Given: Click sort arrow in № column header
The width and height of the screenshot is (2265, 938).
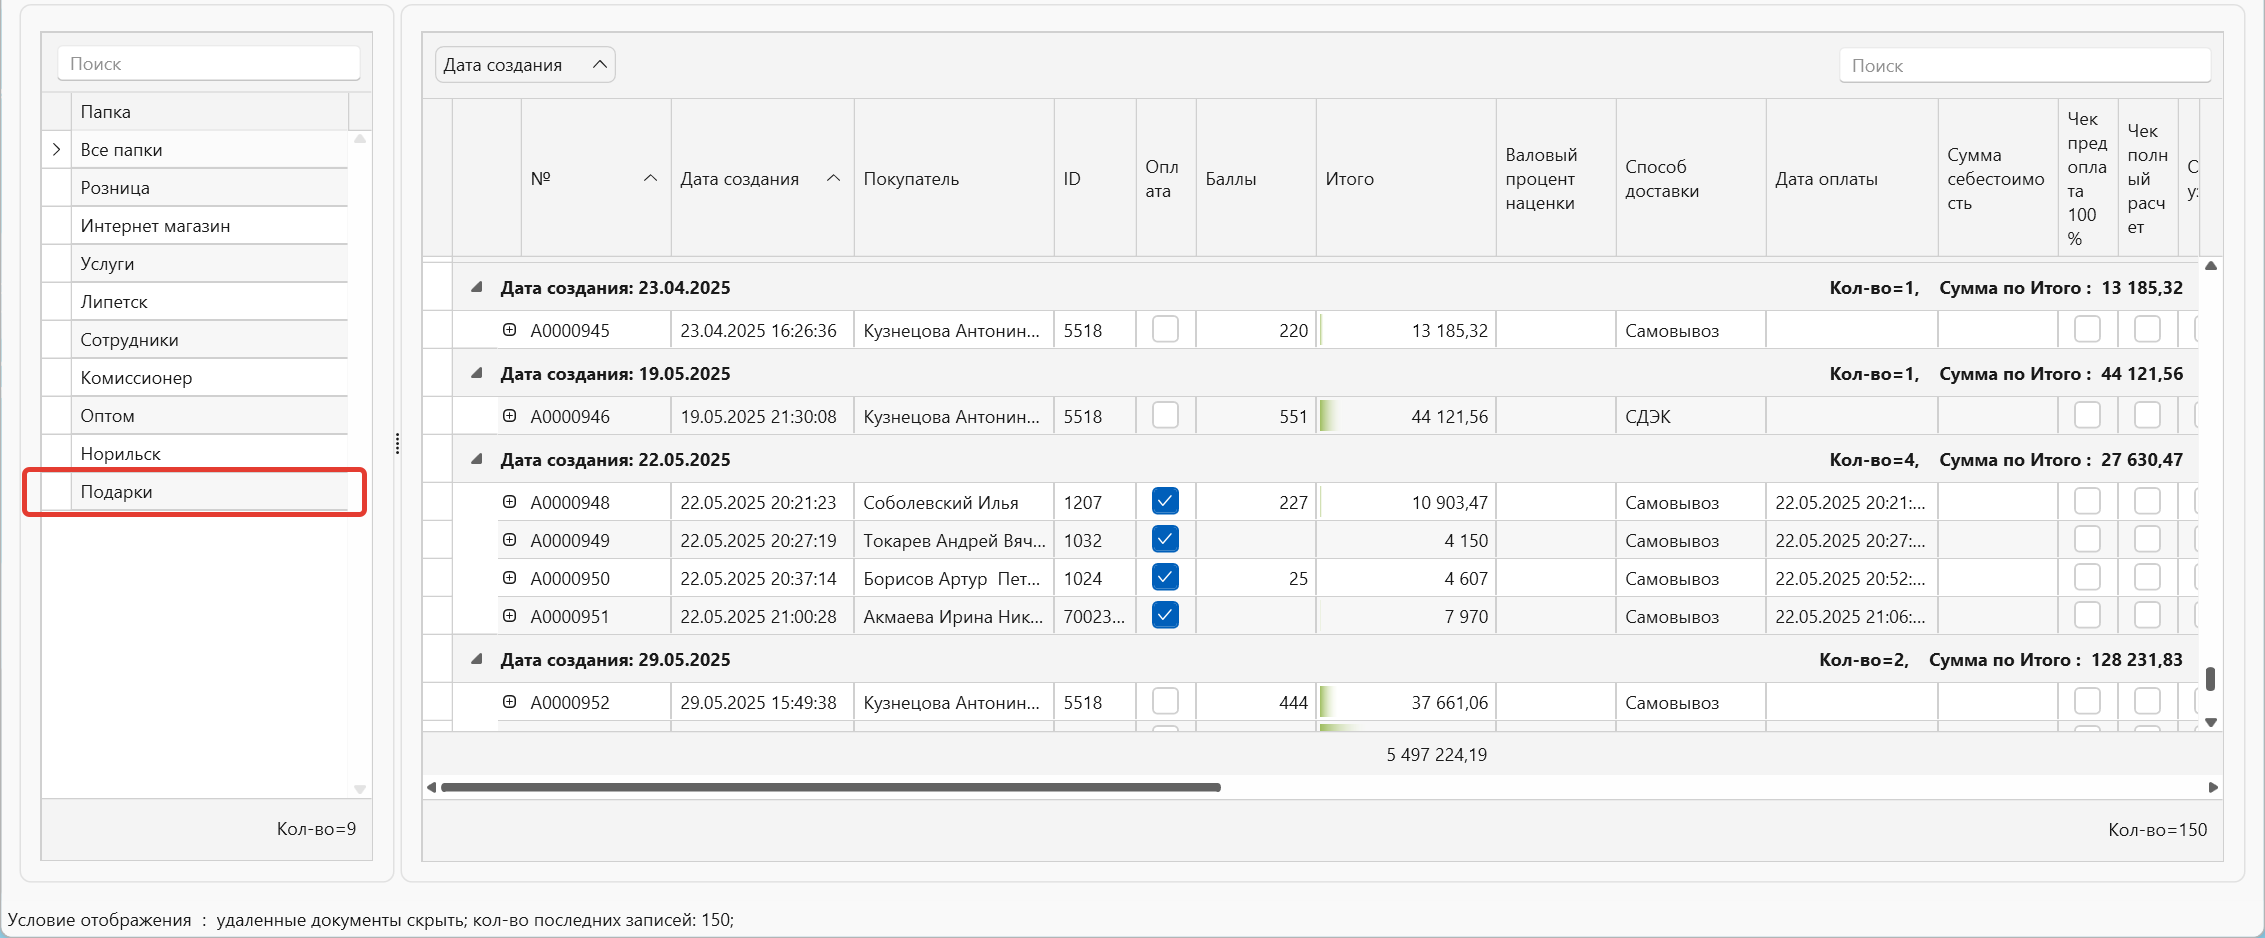Looking at the screenshot, I should click(650, 178).
